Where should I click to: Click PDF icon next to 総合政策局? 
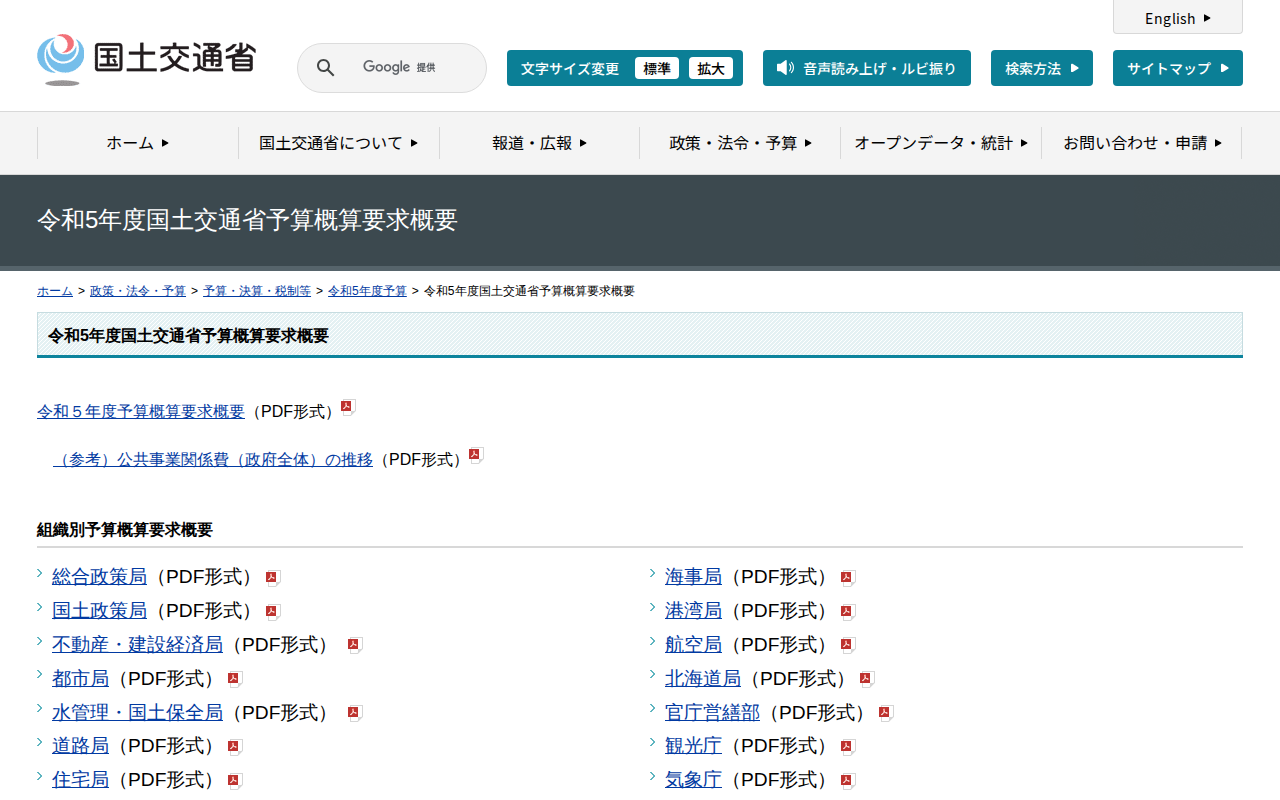click(x=272, y=578)
